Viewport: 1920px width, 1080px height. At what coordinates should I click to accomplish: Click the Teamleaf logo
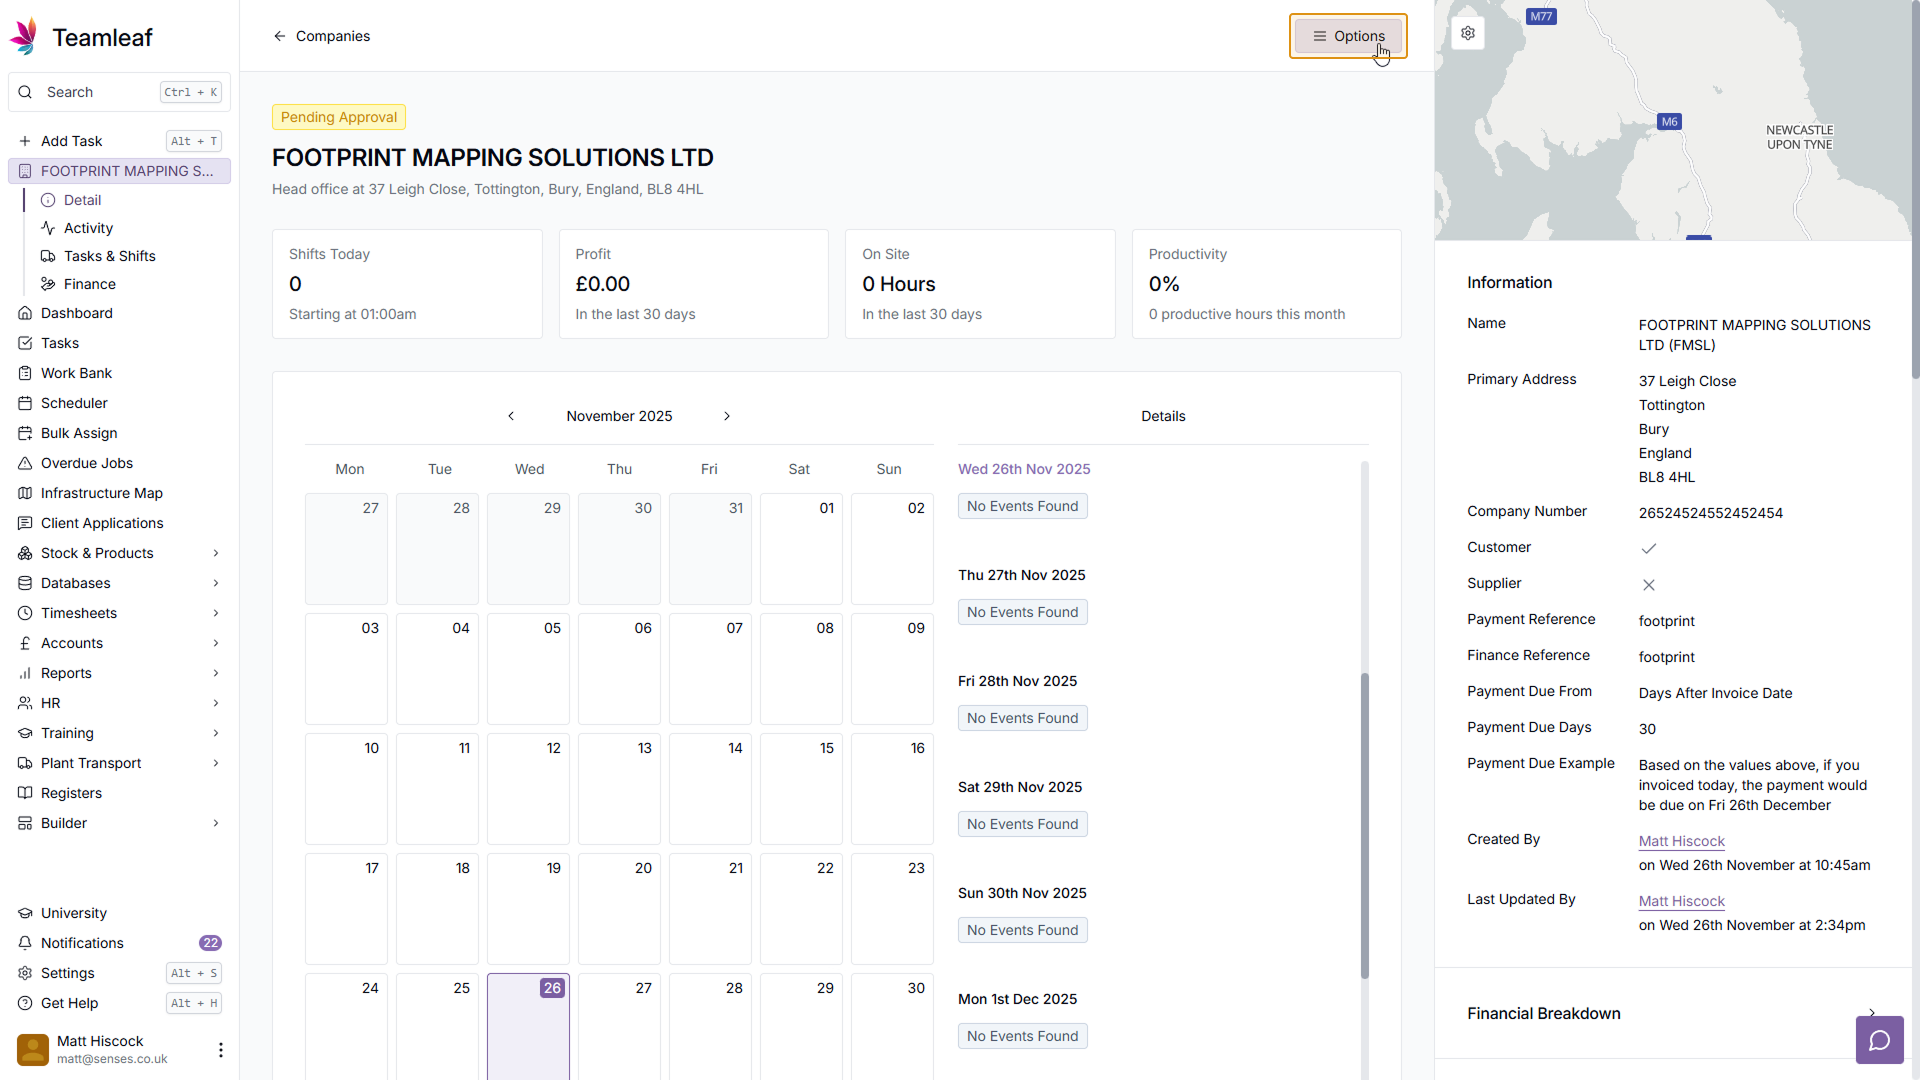click(x=24, y=37)
